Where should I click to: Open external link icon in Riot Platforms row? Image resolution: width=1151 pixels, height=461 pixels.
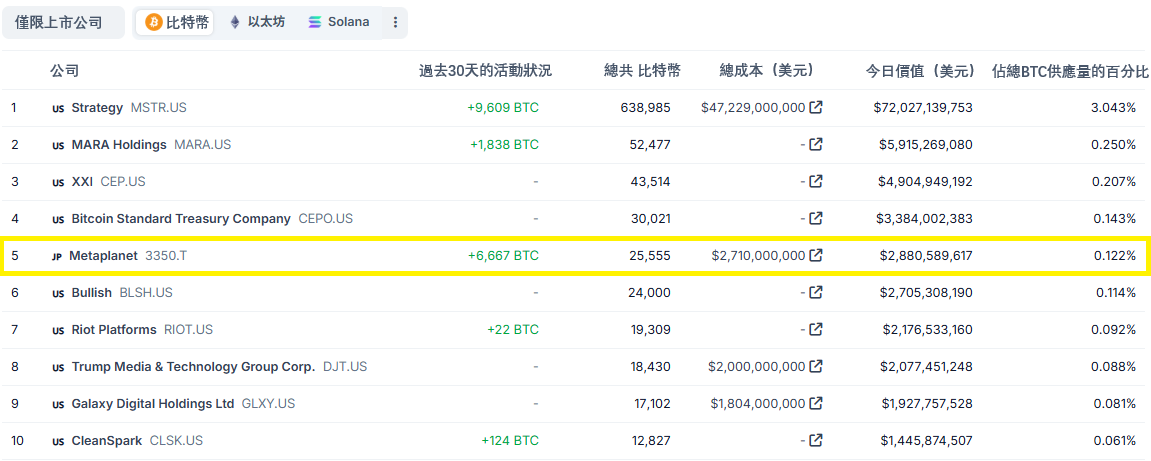(x=816, y=330)
